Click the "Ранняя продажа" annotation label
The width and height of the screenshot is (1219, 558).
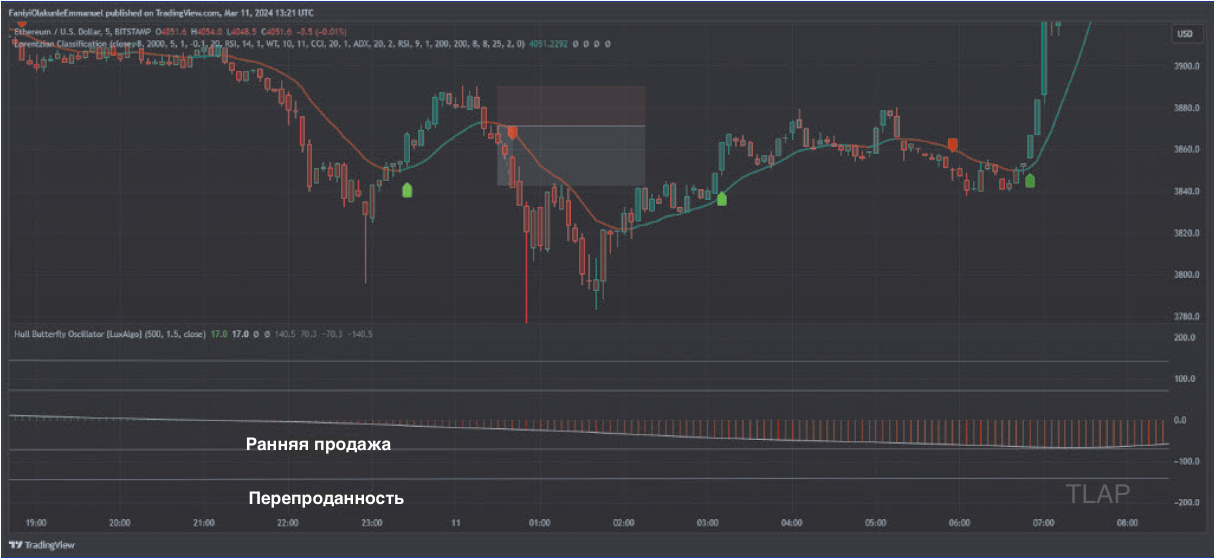point(318,444)
